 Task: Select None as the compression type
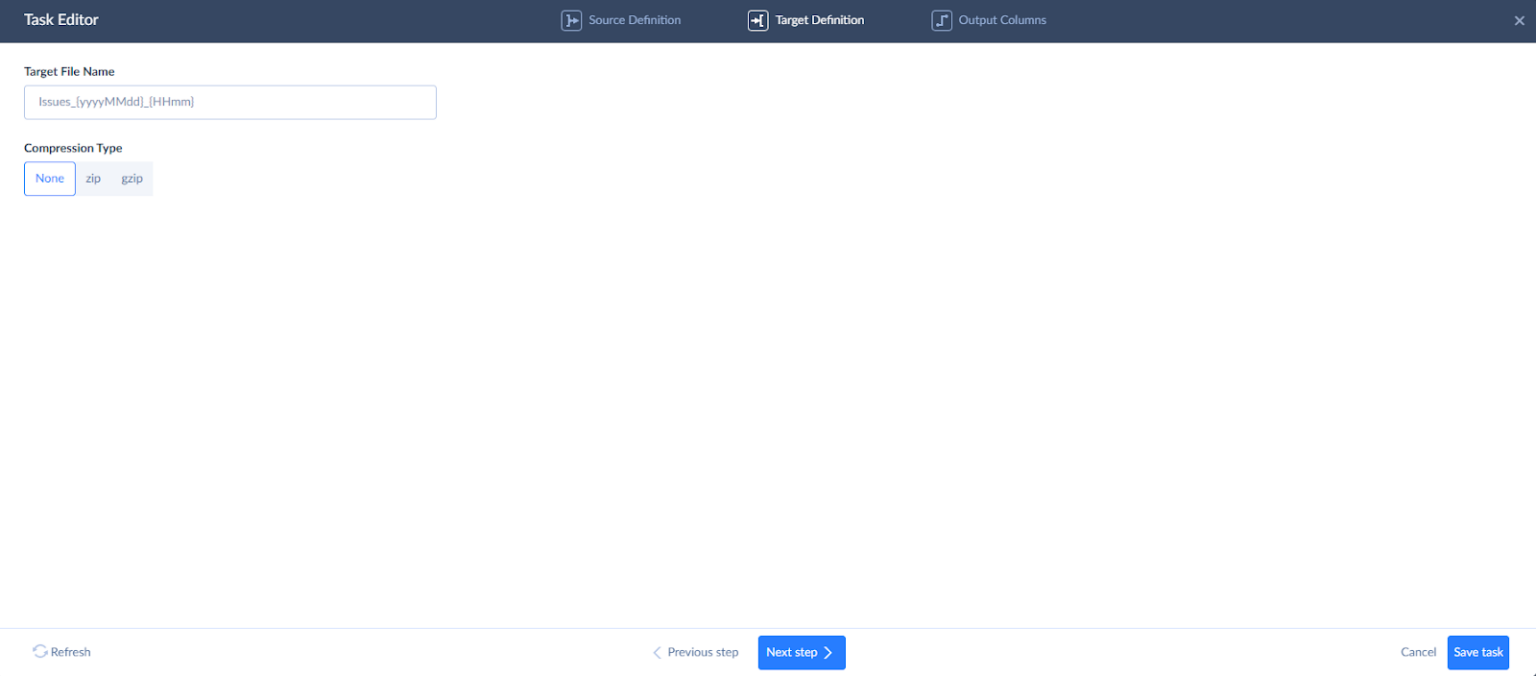point(49,178)
